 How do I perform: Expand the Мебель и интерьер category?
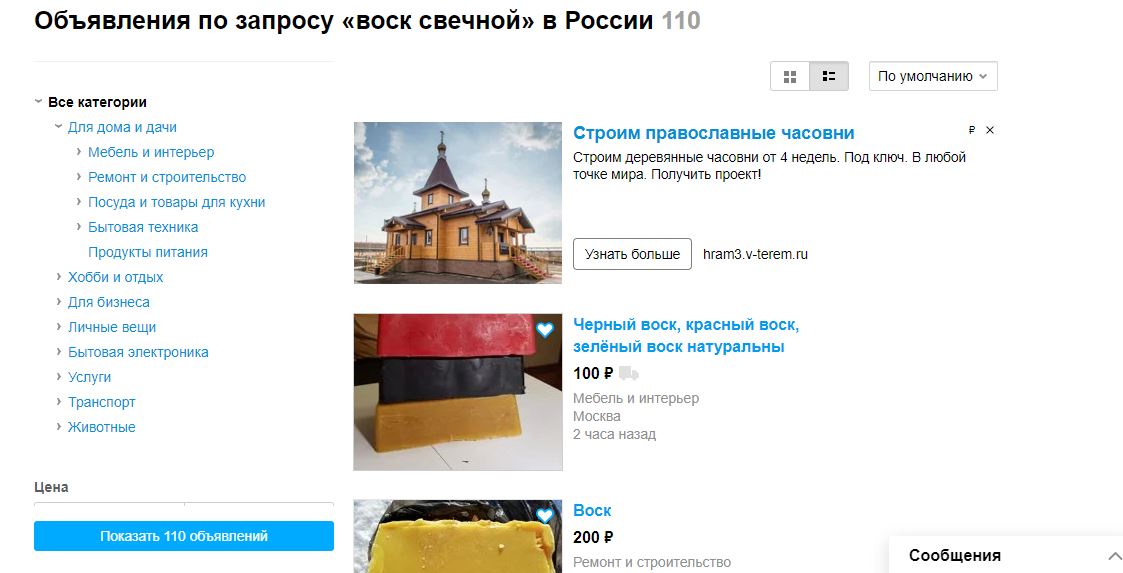point(79,152)
